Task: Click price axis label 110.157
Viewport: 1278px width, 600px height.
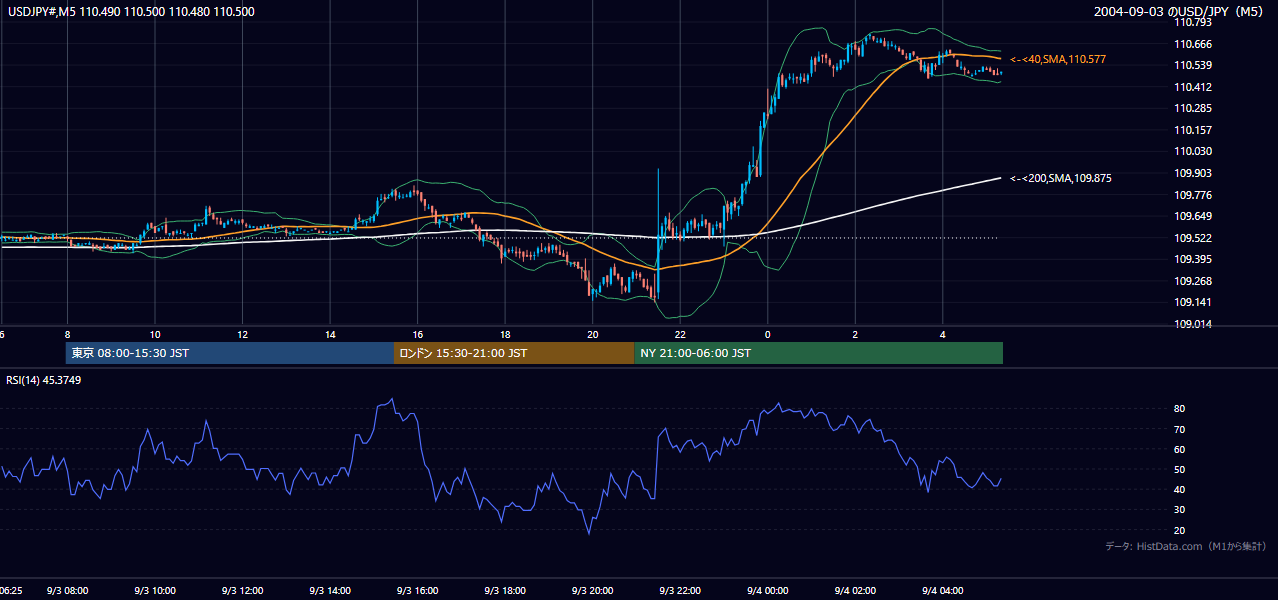Action: tap(1191, 130)
